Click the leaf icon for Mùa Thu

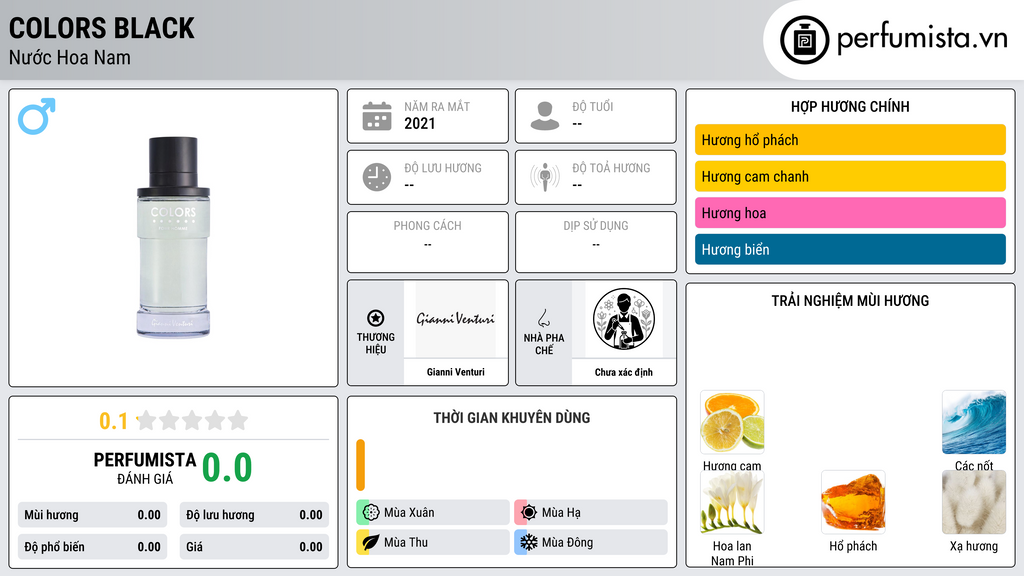pos(371,542)
